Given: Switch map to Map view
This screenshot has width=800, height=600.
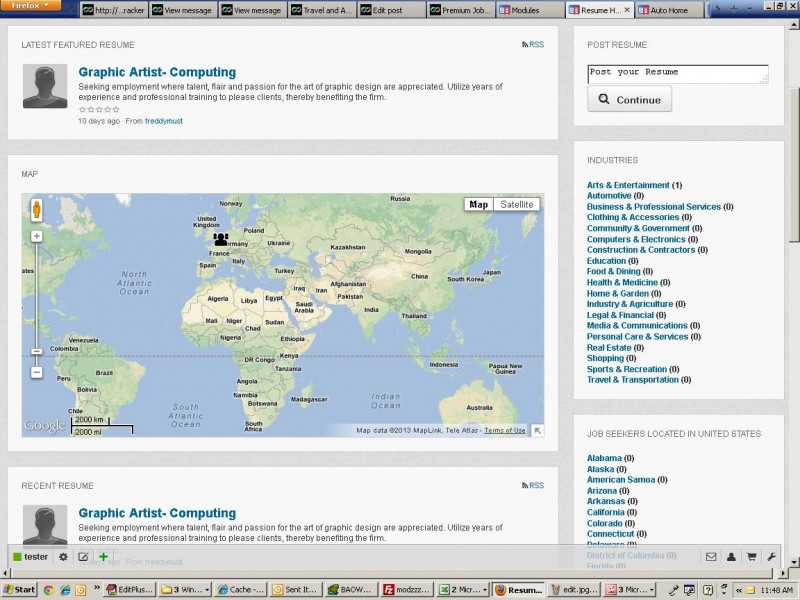Looking at the screenshot, I should pyautogui.click(x=479, y=204).
